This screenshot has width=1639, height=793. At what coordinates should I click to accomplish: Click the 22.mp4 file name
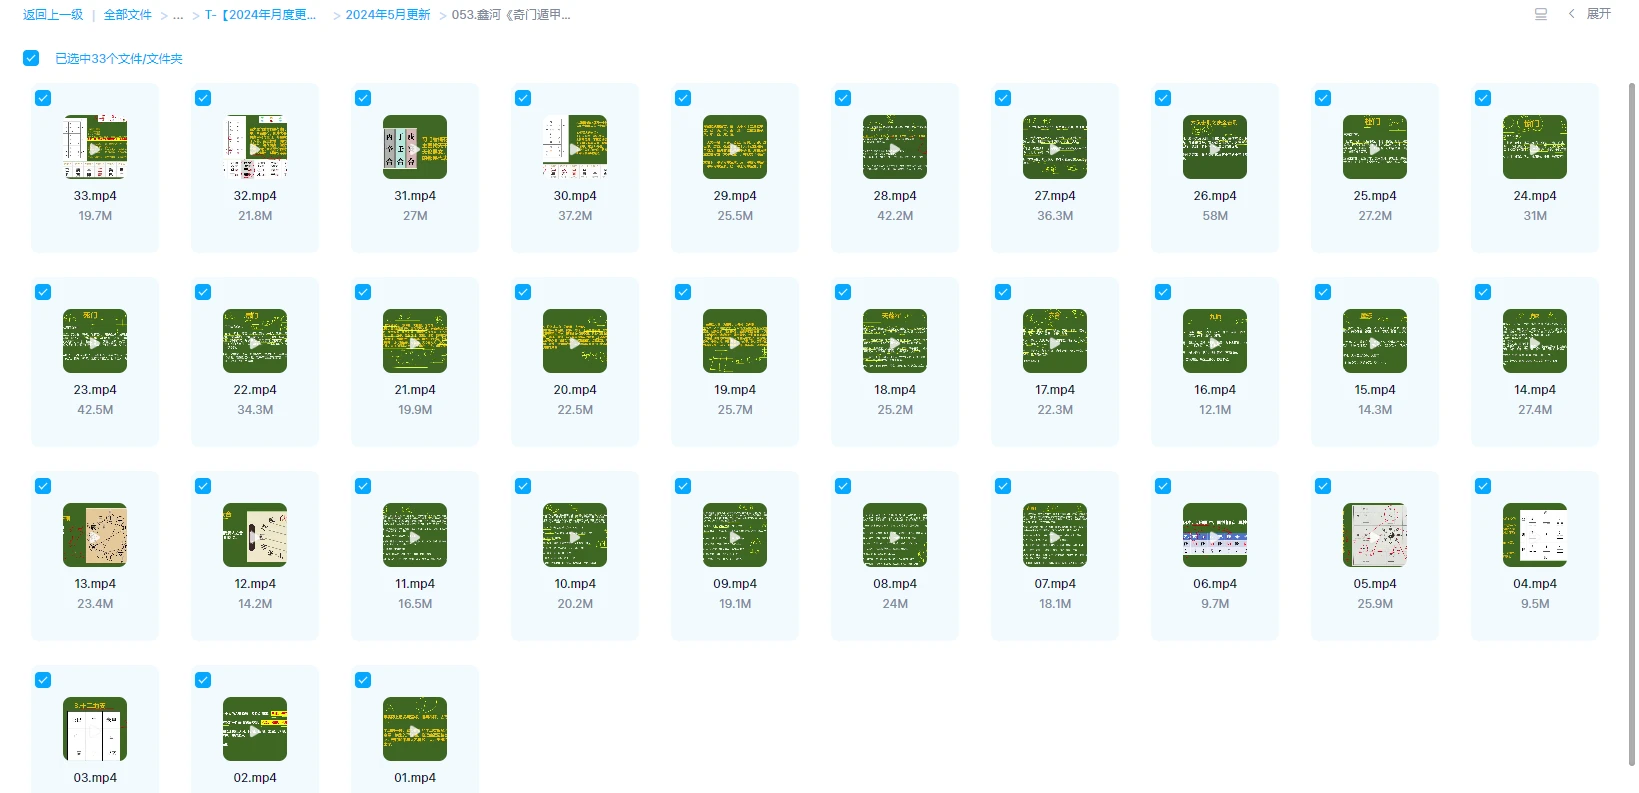tap(255, 390)
